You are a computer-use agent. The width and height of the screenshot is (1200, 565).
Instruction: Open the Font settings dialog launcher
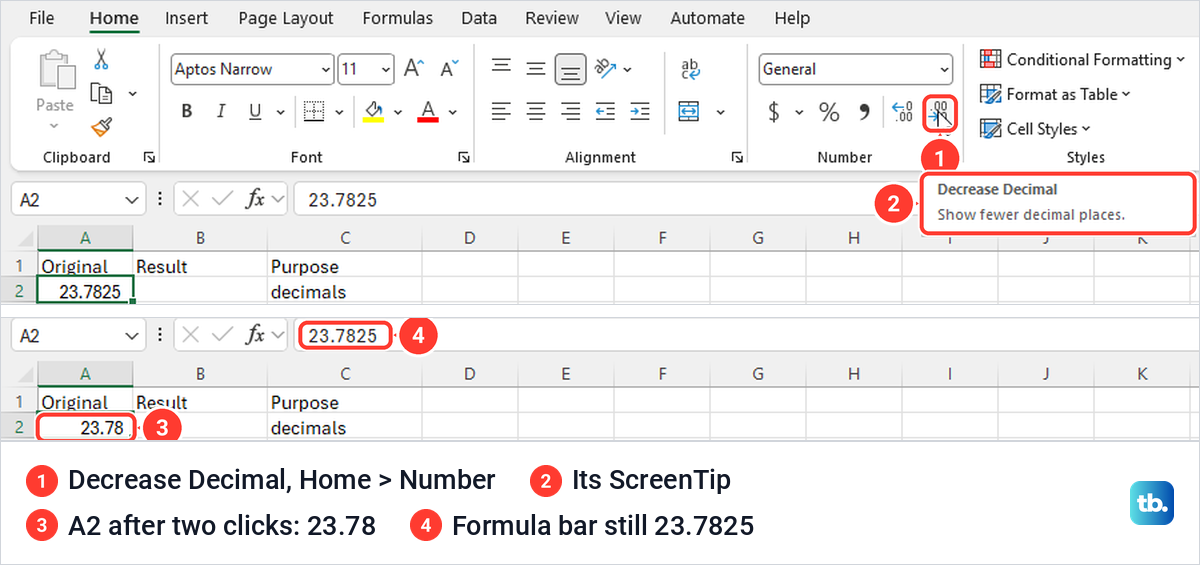463,157
